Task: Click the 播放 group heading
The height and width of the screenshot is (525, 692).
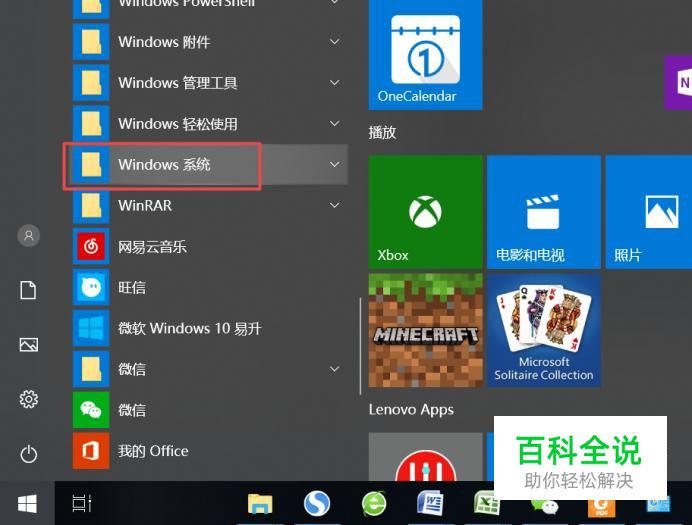Action: tap(382, 132)
